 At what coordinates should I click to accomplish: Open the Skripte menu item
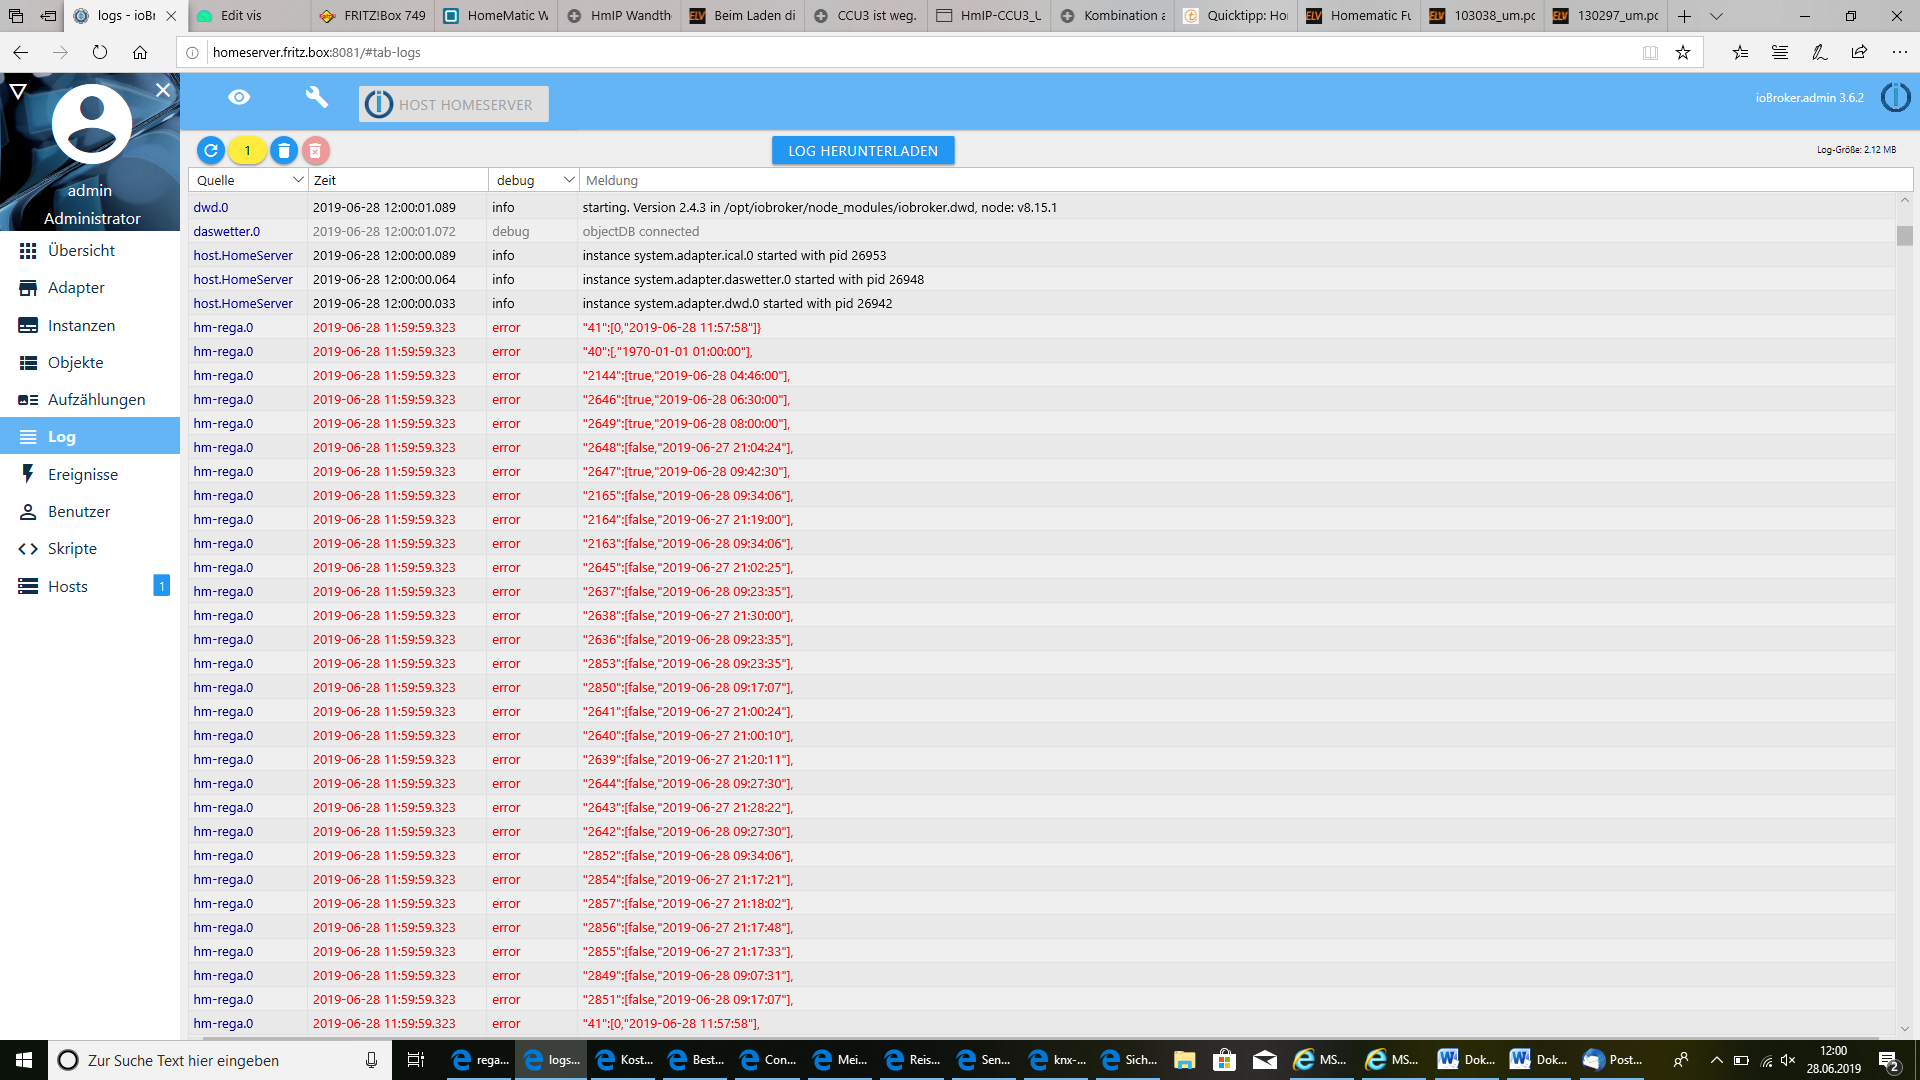coord(72,548)
